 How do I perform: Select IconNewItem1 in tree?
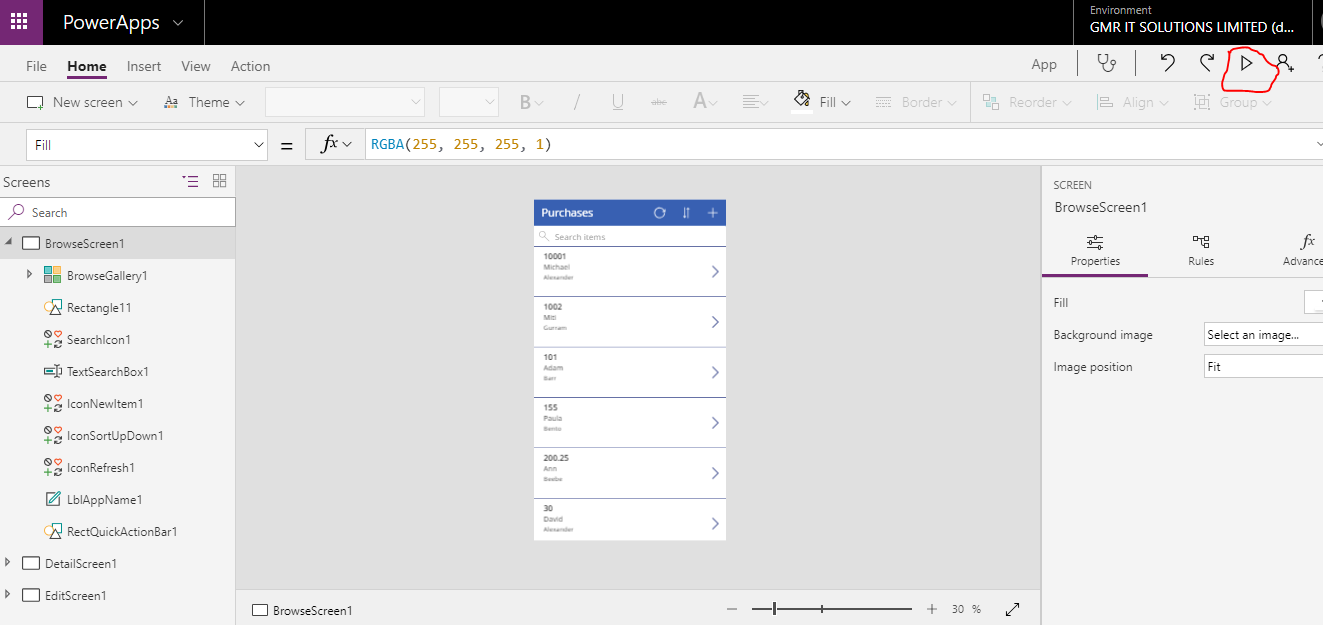tap(104, 403)
